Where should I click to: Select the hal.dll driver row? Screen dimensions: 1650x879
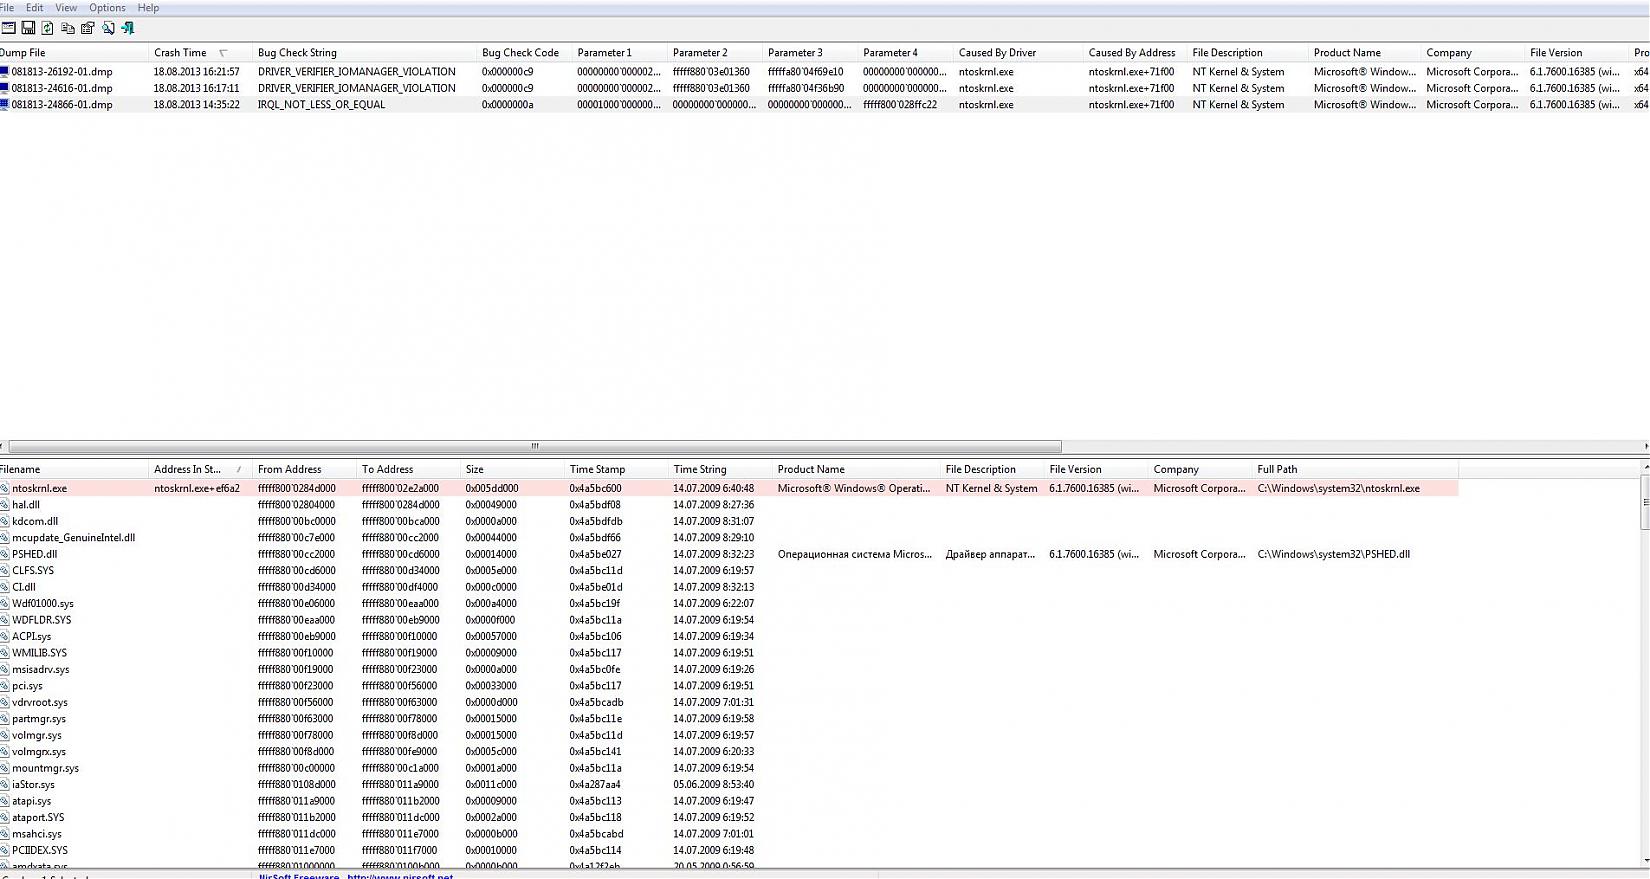tap(729, 505)
